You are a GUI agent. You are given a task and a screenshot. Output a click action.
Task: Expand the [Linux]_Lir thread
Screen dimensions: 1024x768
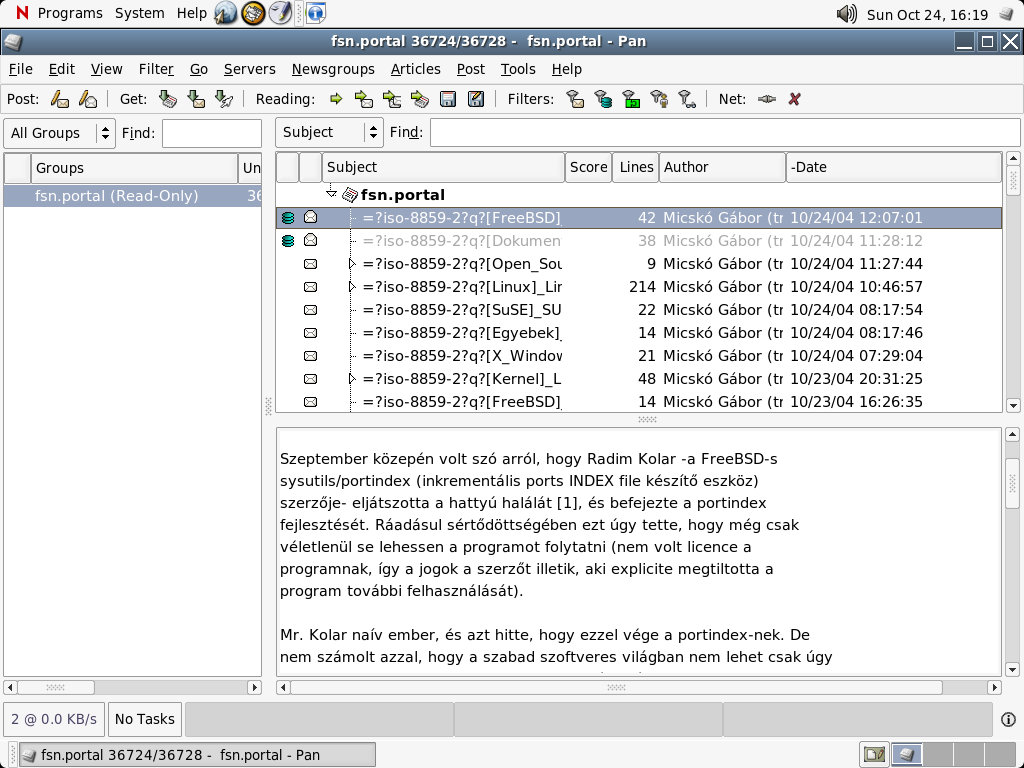coord(352,287)
